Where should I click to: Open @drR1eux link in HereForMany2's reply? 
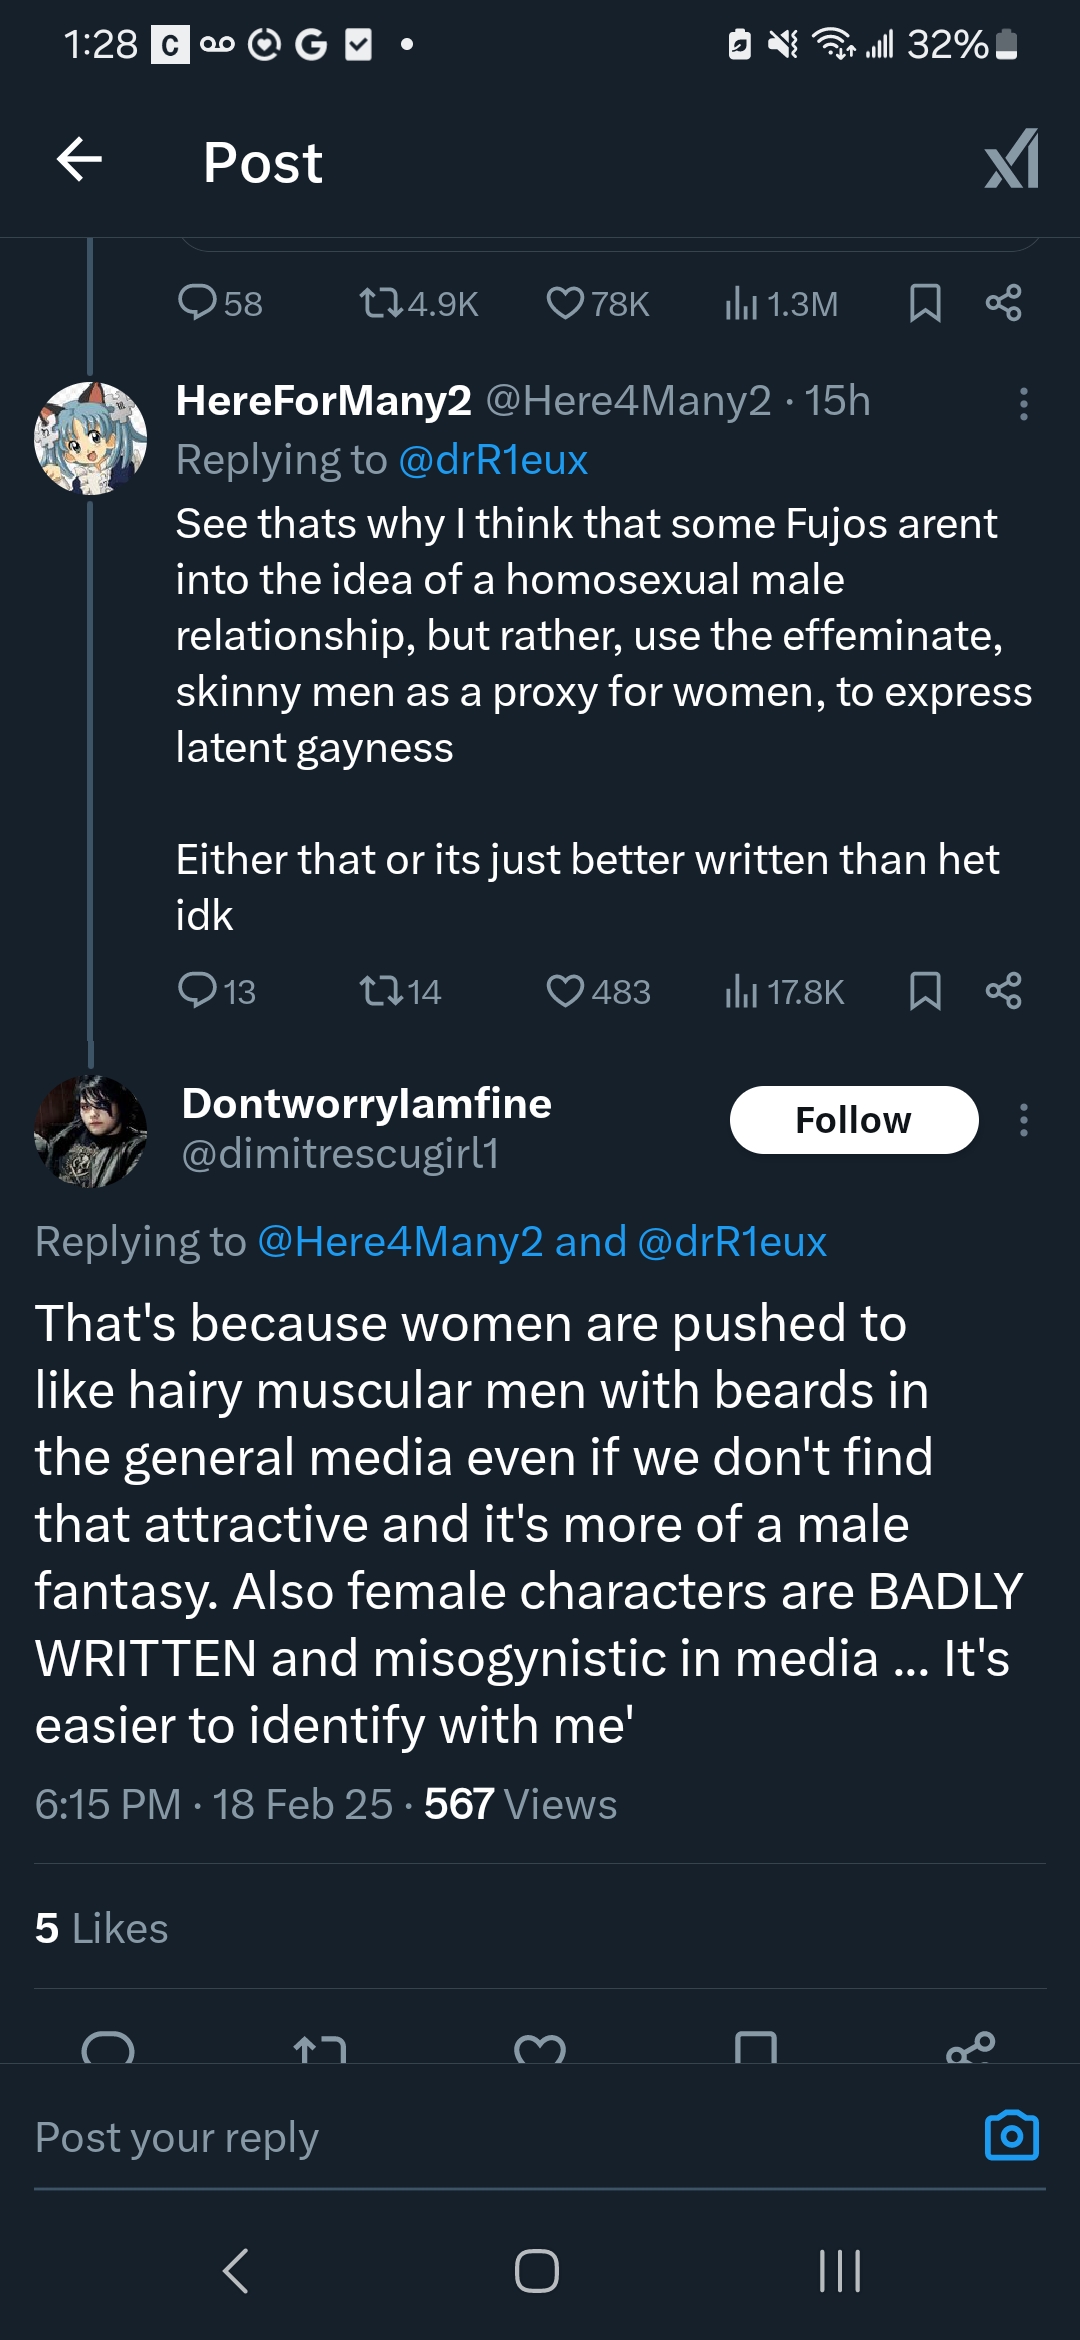tap(492, 460)
